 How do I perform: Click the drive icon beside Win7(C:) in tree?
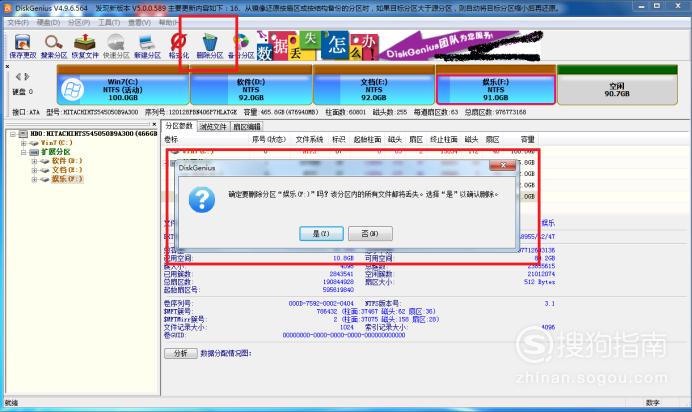tap(34, 143)
